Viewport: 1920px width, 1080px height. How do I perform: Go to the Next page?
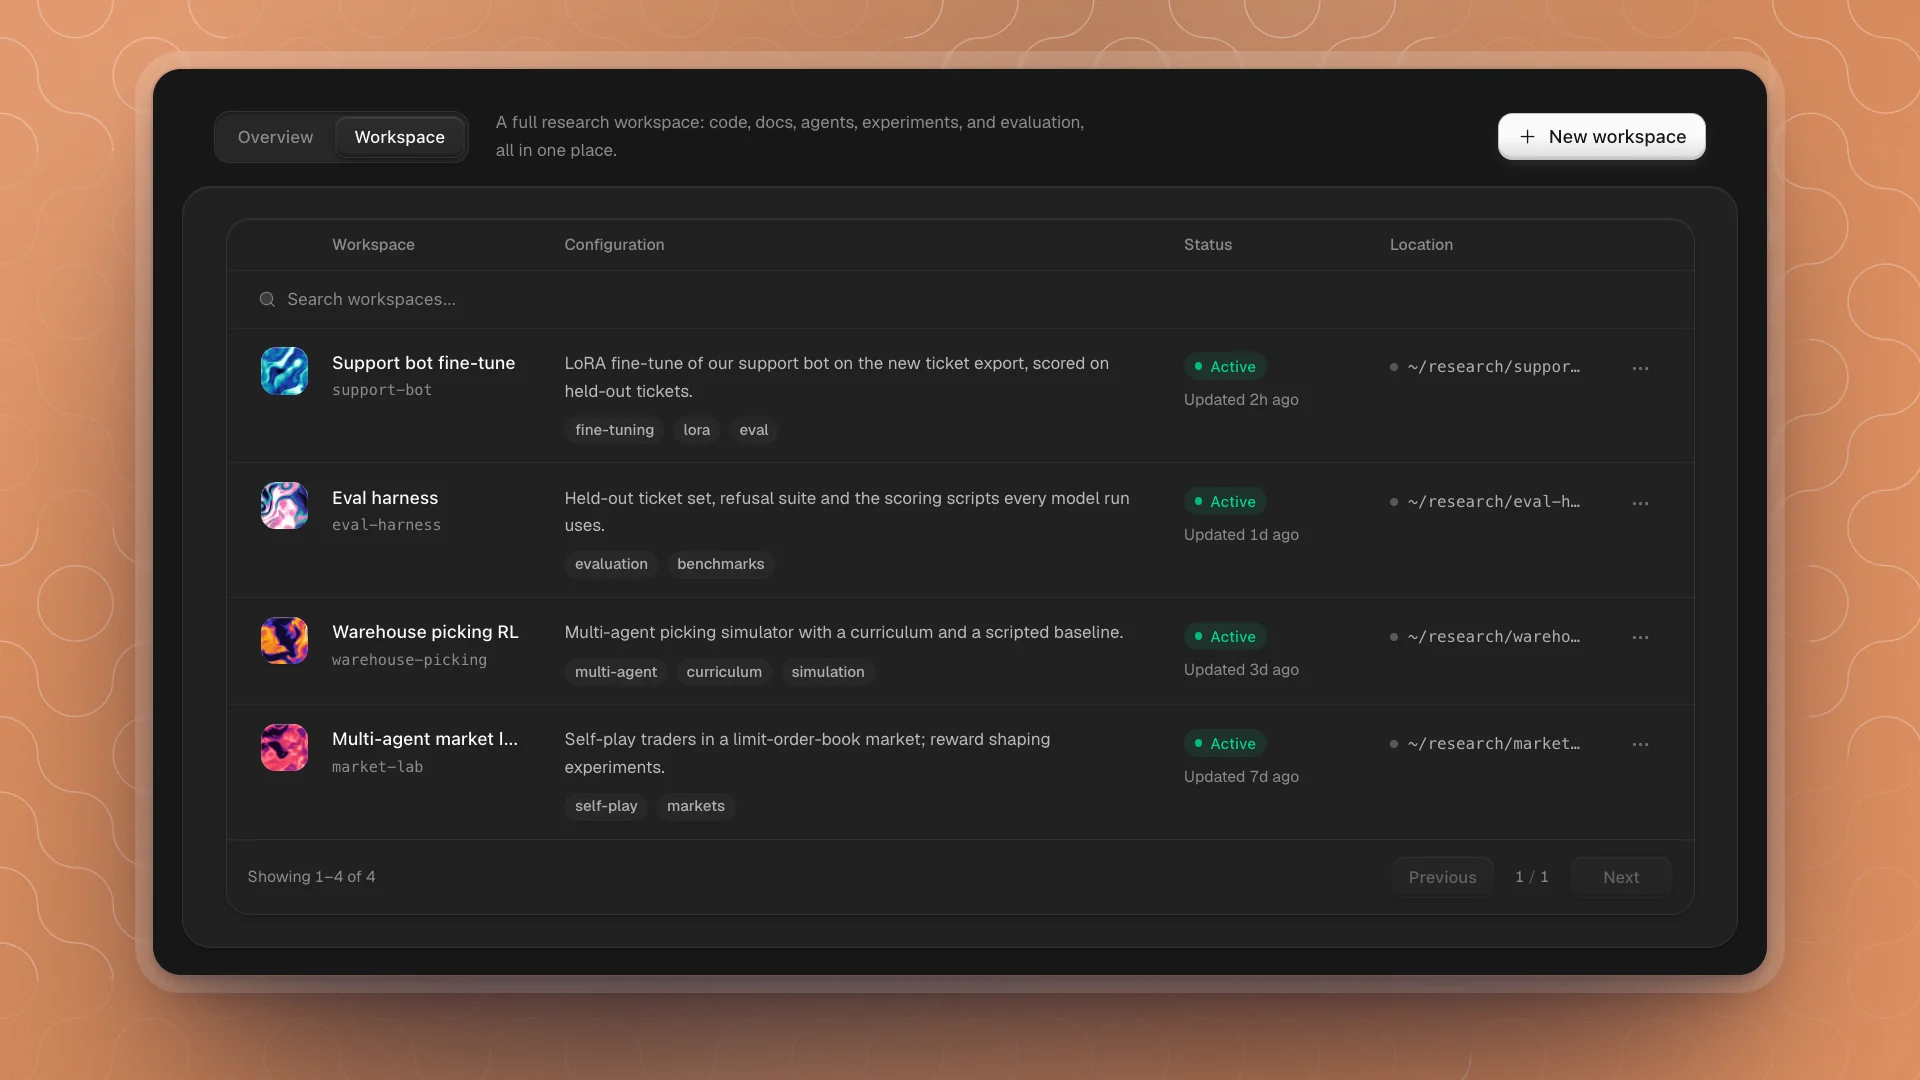point(1620,877)
